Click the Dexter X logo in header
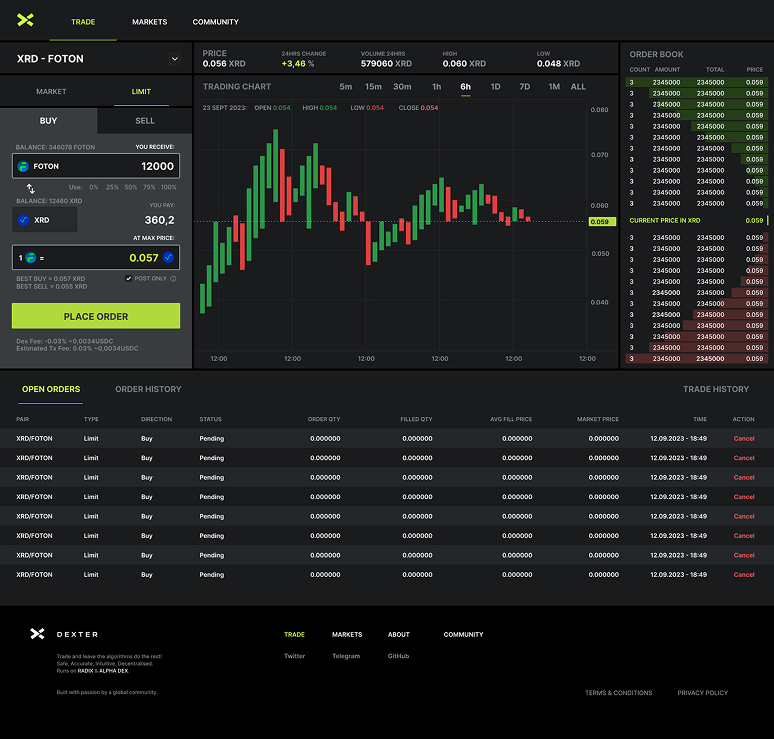This screenshot has width=774, height=739. point(25,20)
